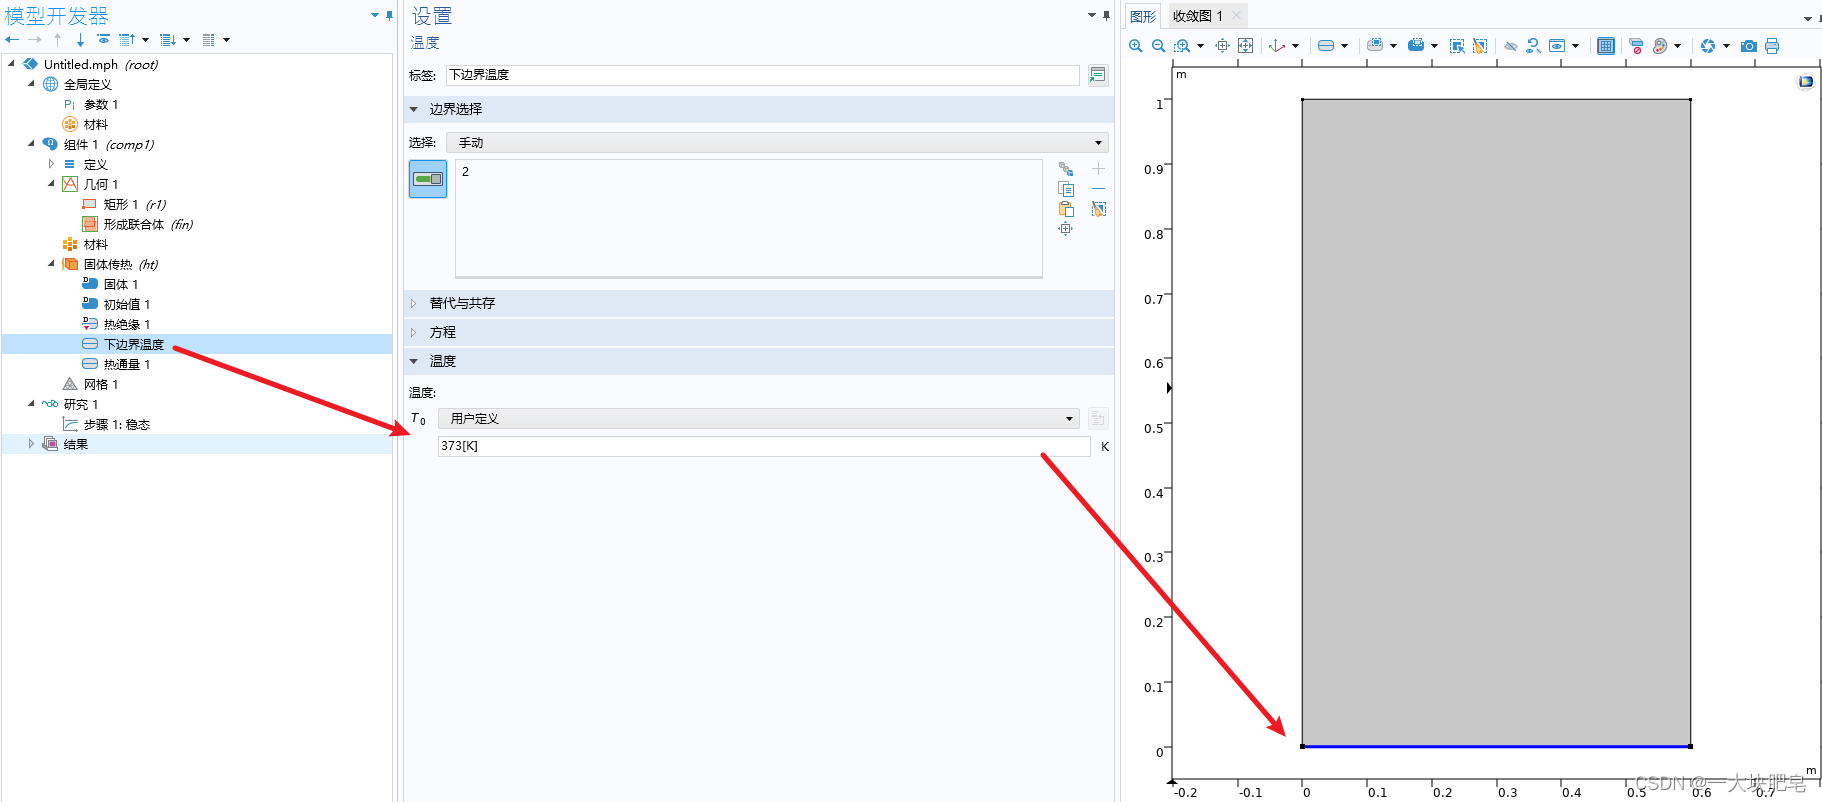Click the Print graphics icon

(1772, 46)
